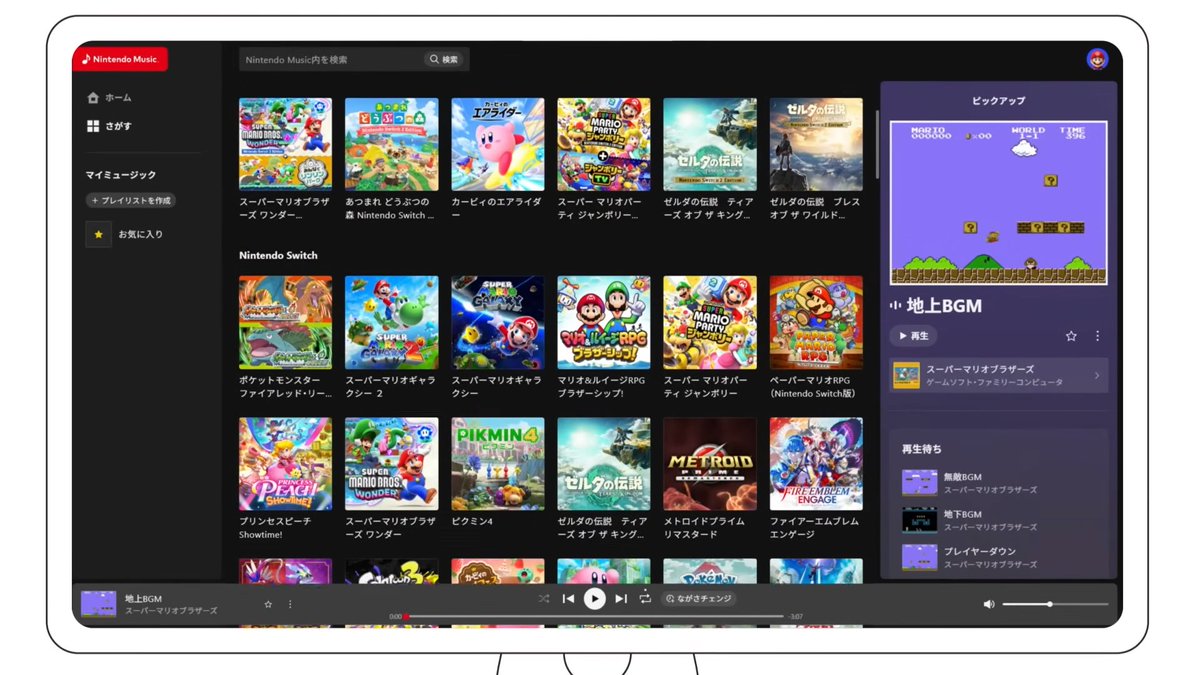Viewport: 1200px width, 675px height.
Task: Open the ピクミン4 album
Action: [498, 473]
